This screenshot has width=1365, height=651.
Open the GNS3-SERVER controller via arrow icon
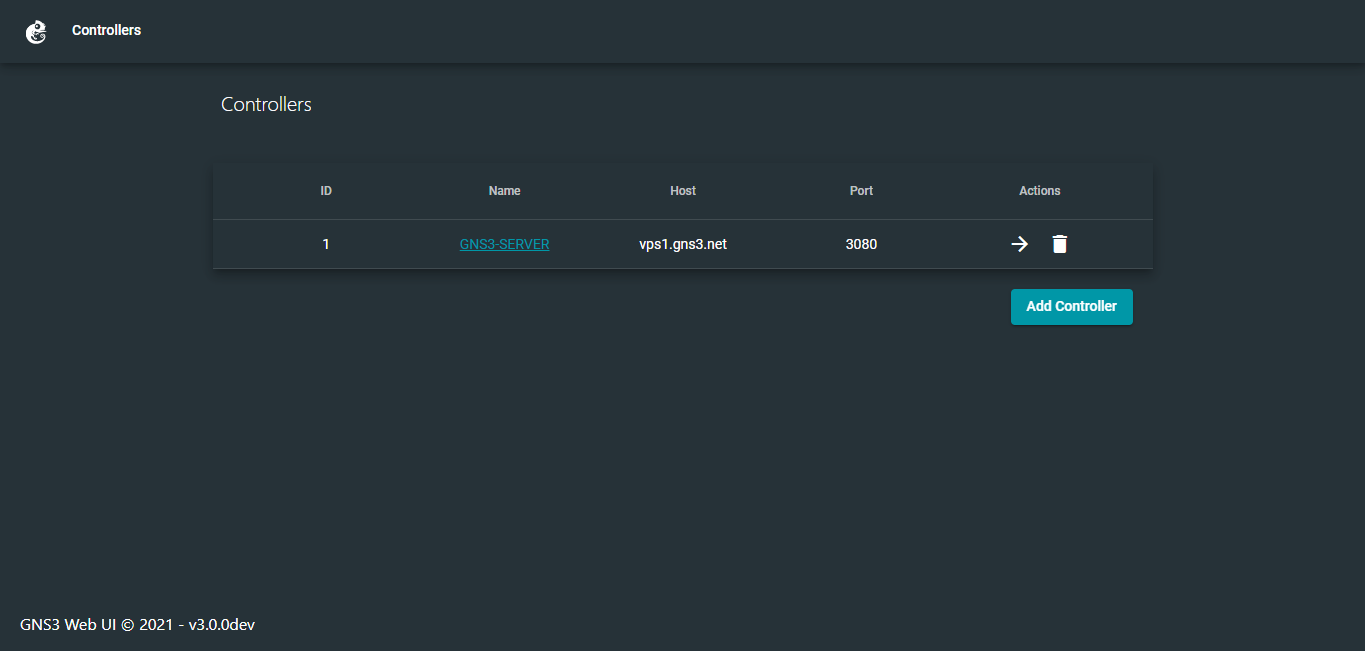coord(1019,243)
